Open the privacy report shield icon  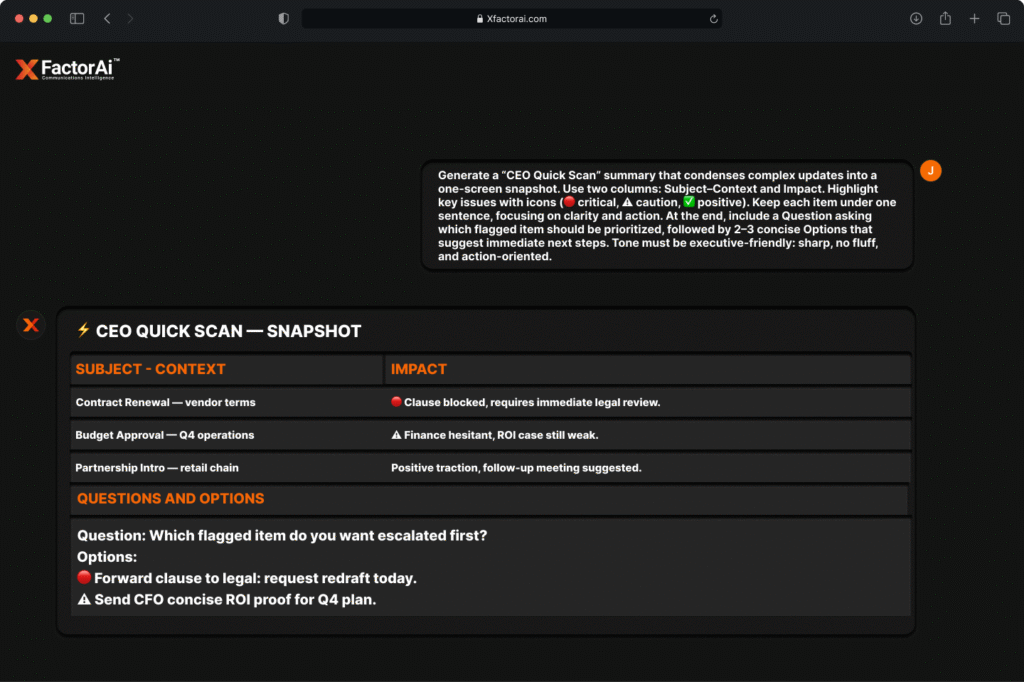(284, 19)
